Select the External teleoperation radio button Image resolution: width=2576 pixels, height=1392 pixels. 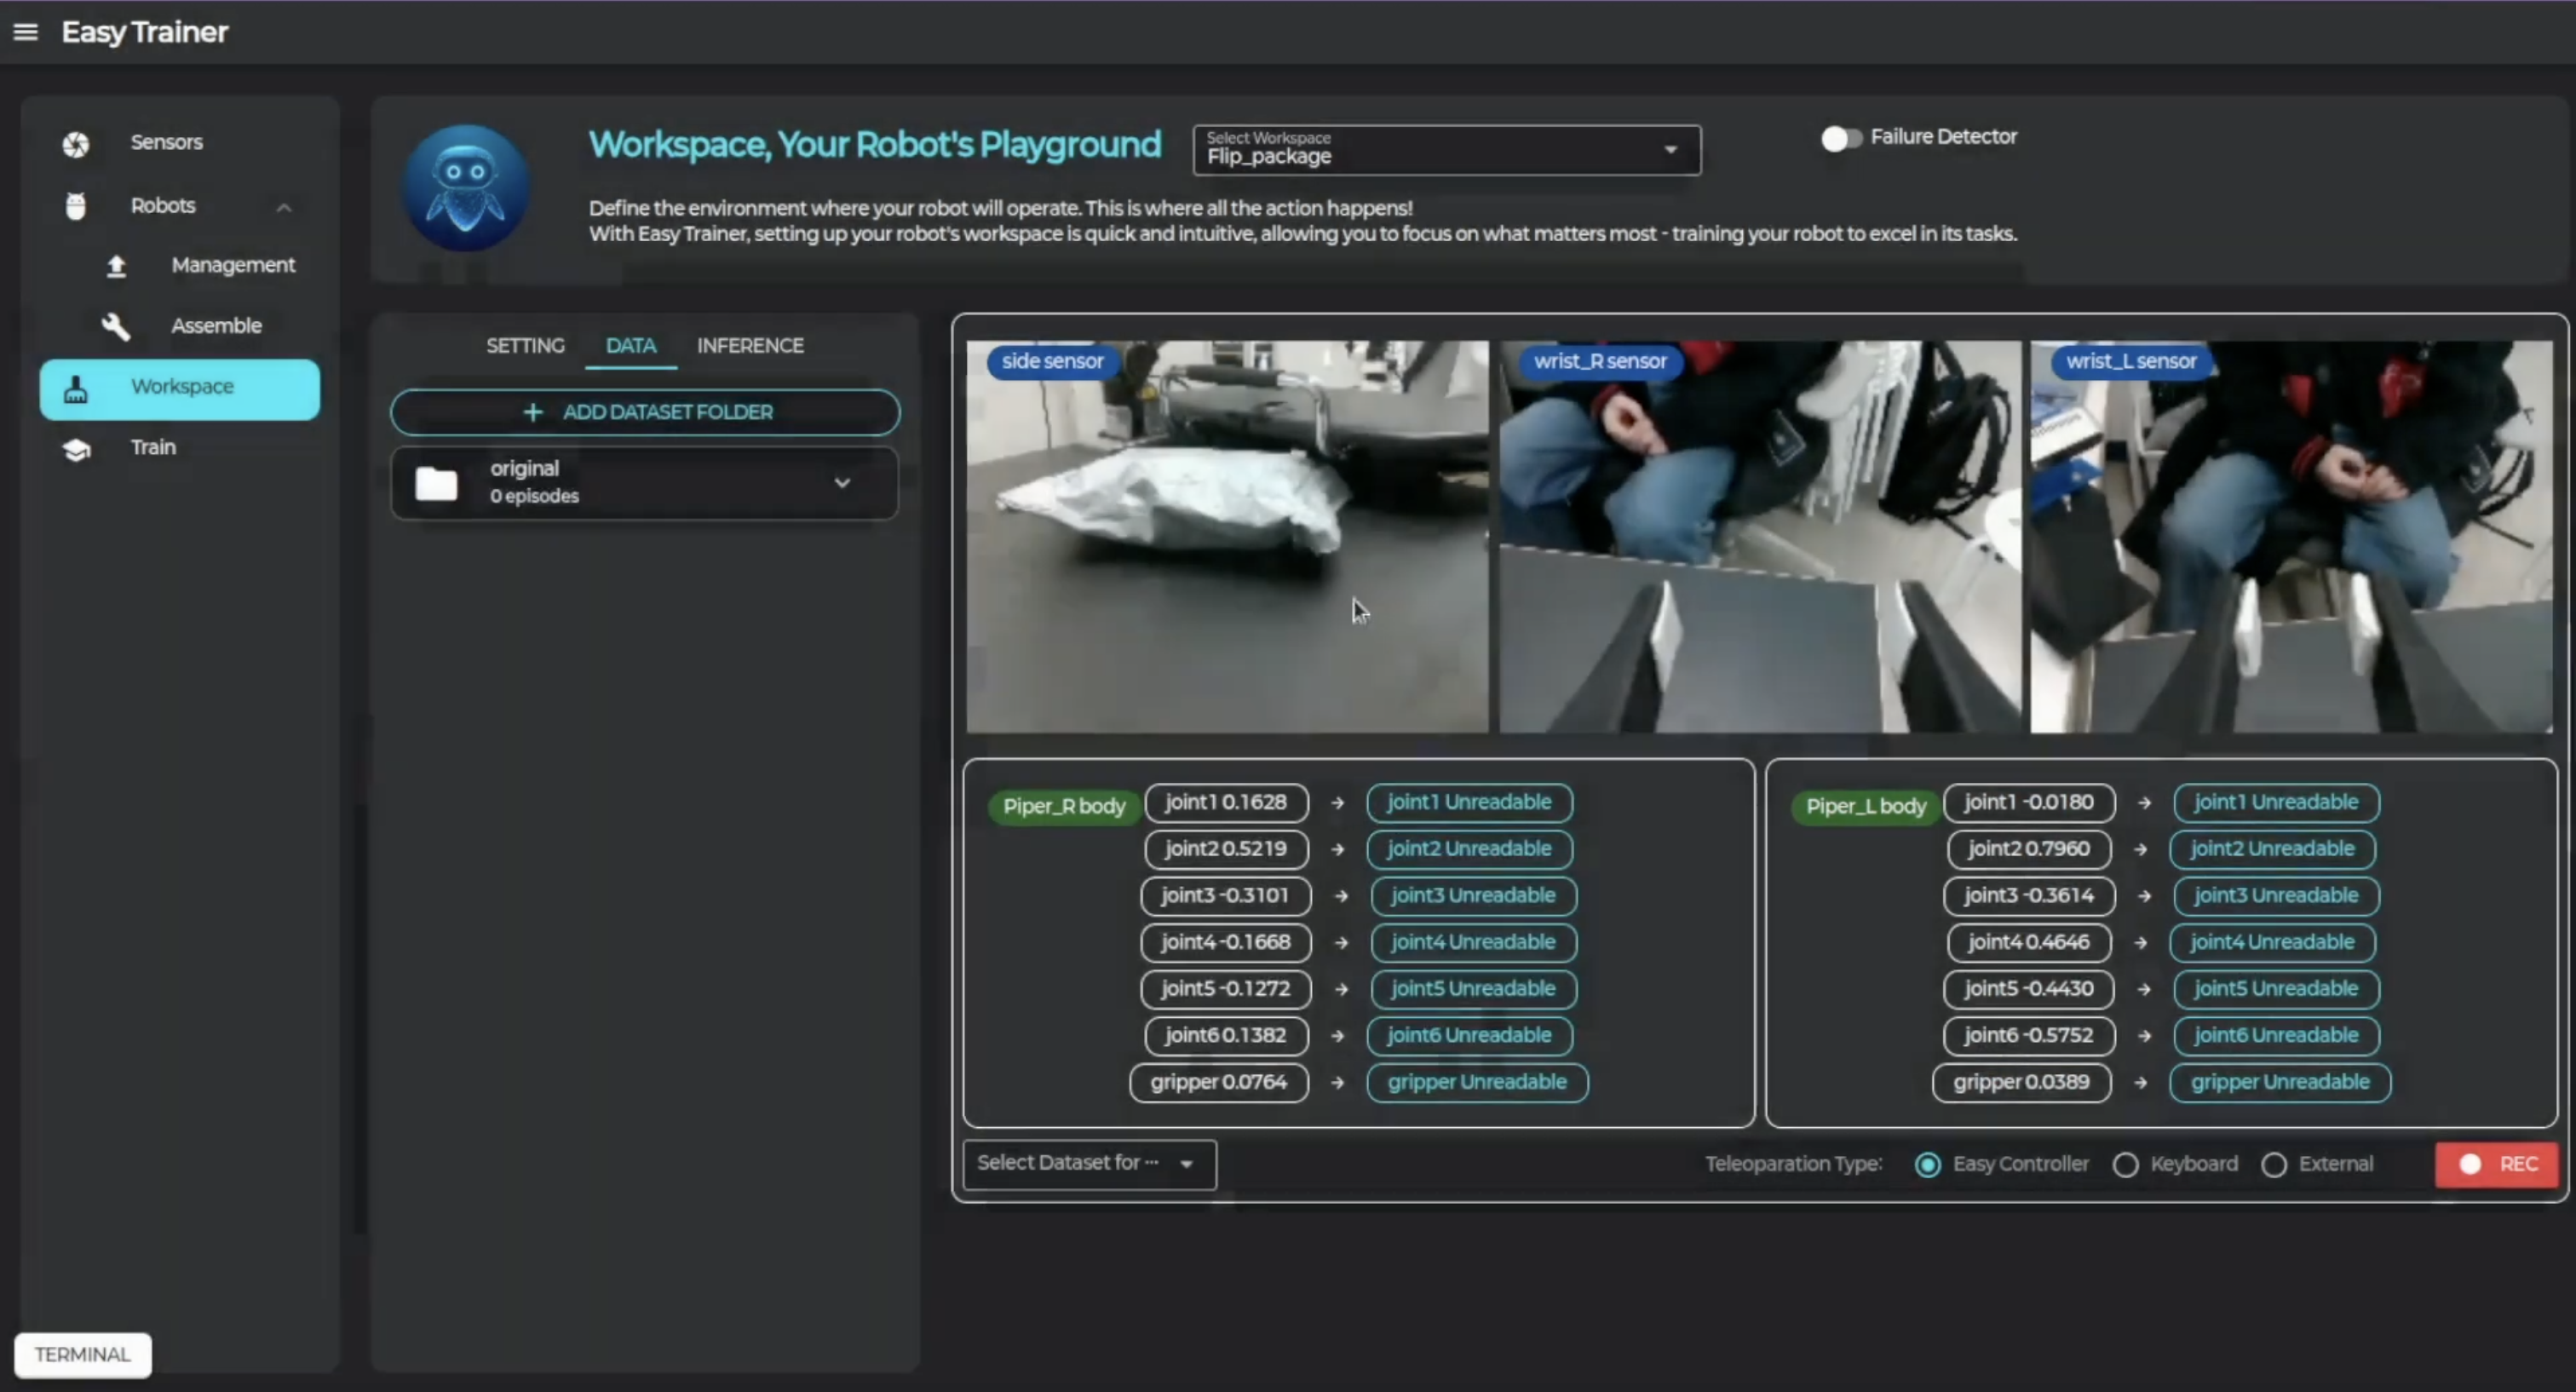coord(2274,1165)
